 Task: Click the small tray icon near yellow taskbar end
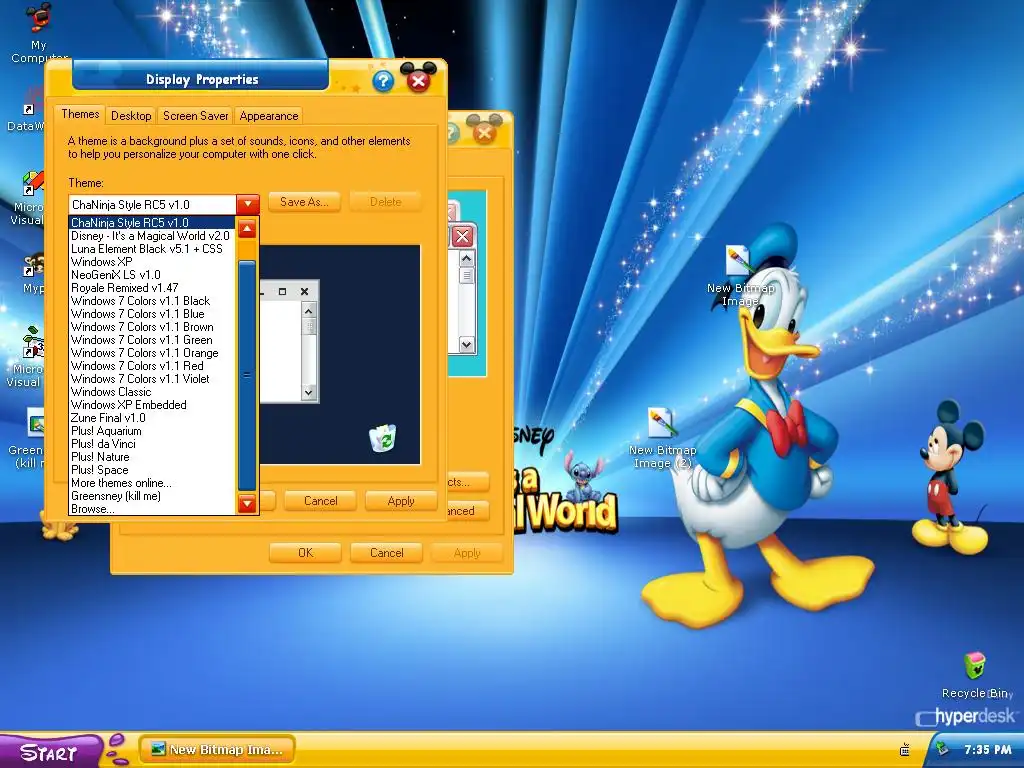904,750
